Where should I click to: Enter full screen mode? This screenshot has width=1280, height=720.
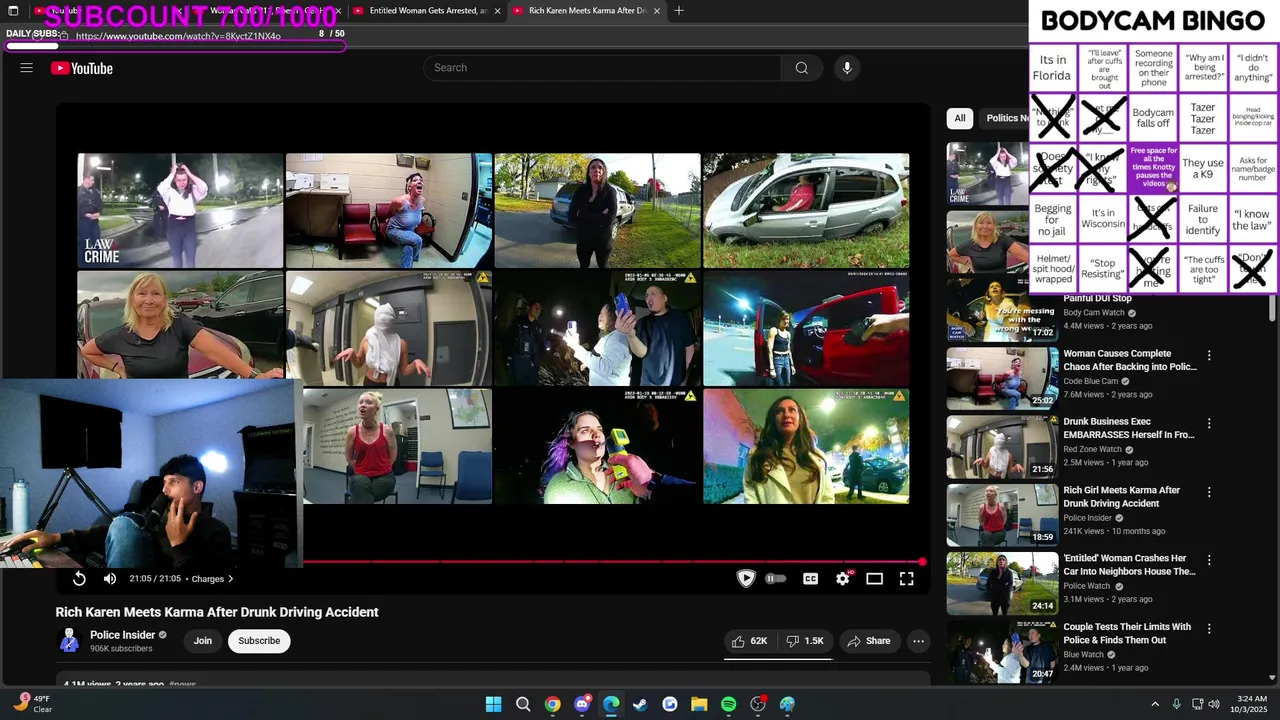tap(907, 579)
